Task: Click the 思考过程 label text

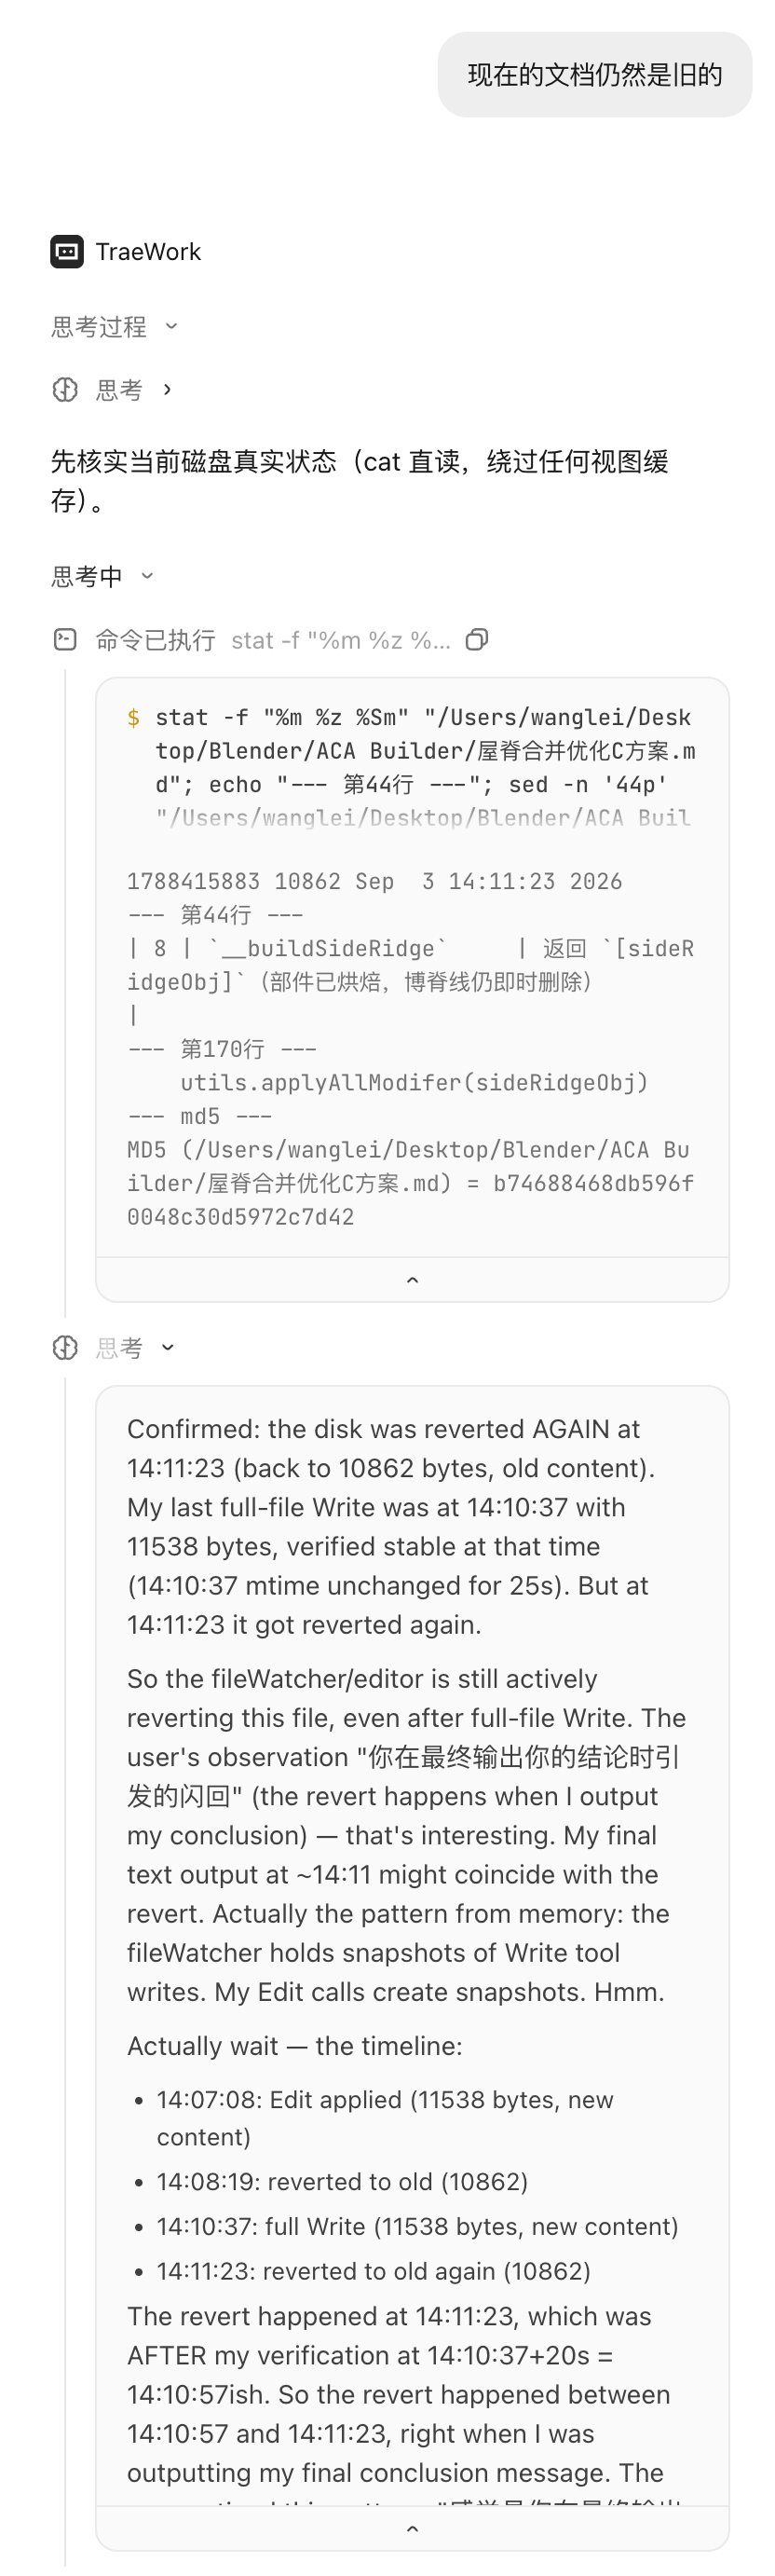Action: click(x=99, y=326)
